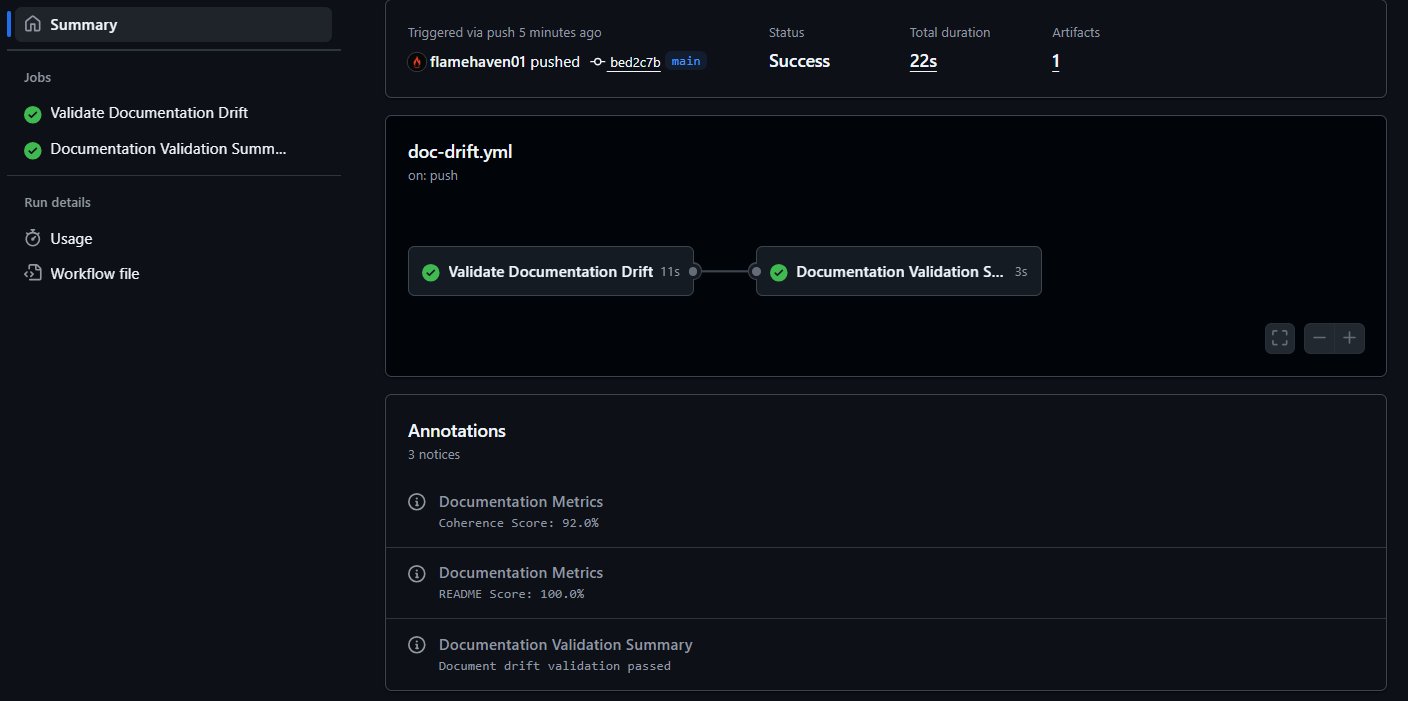
Task: Open commit bed2c7b link
Action: tap(635, 62)
